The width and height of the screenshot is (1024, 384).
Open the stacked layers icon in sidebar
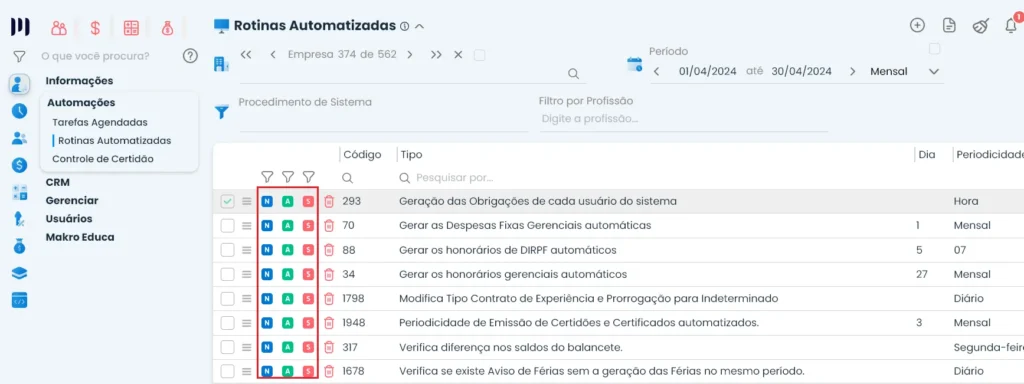[x=20, y=274]
